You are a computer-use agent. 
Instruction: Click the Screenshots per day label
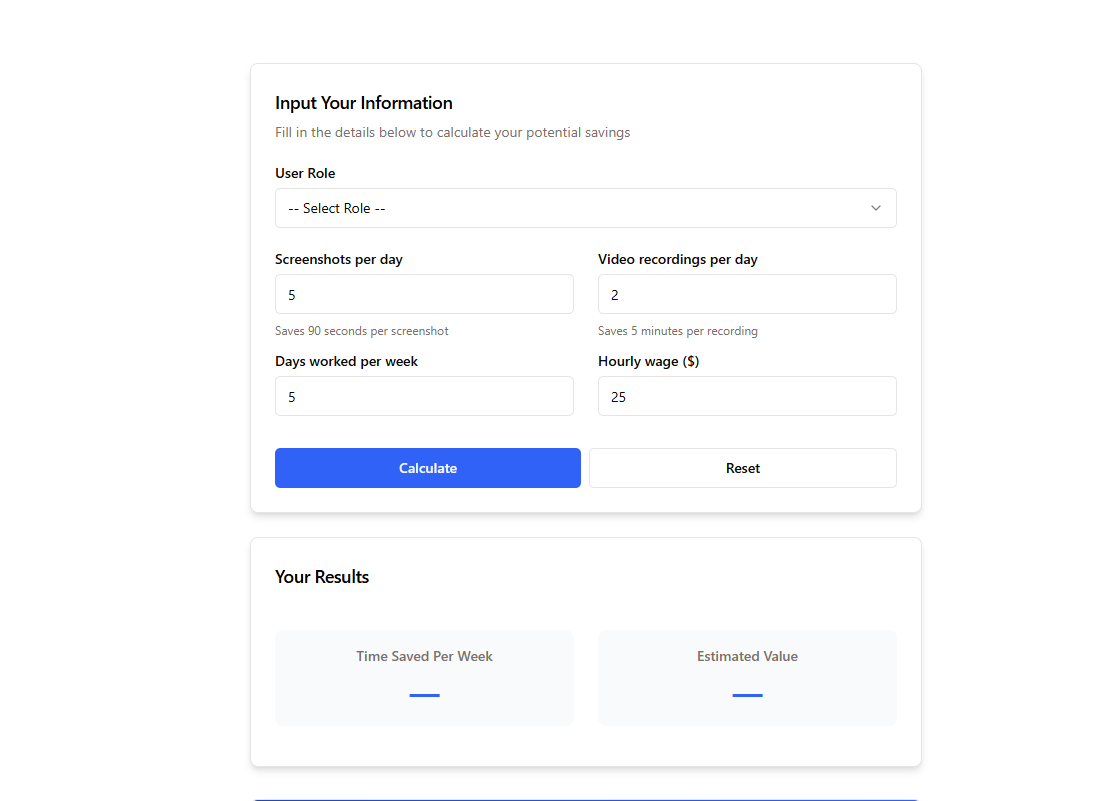click(339, 259)
